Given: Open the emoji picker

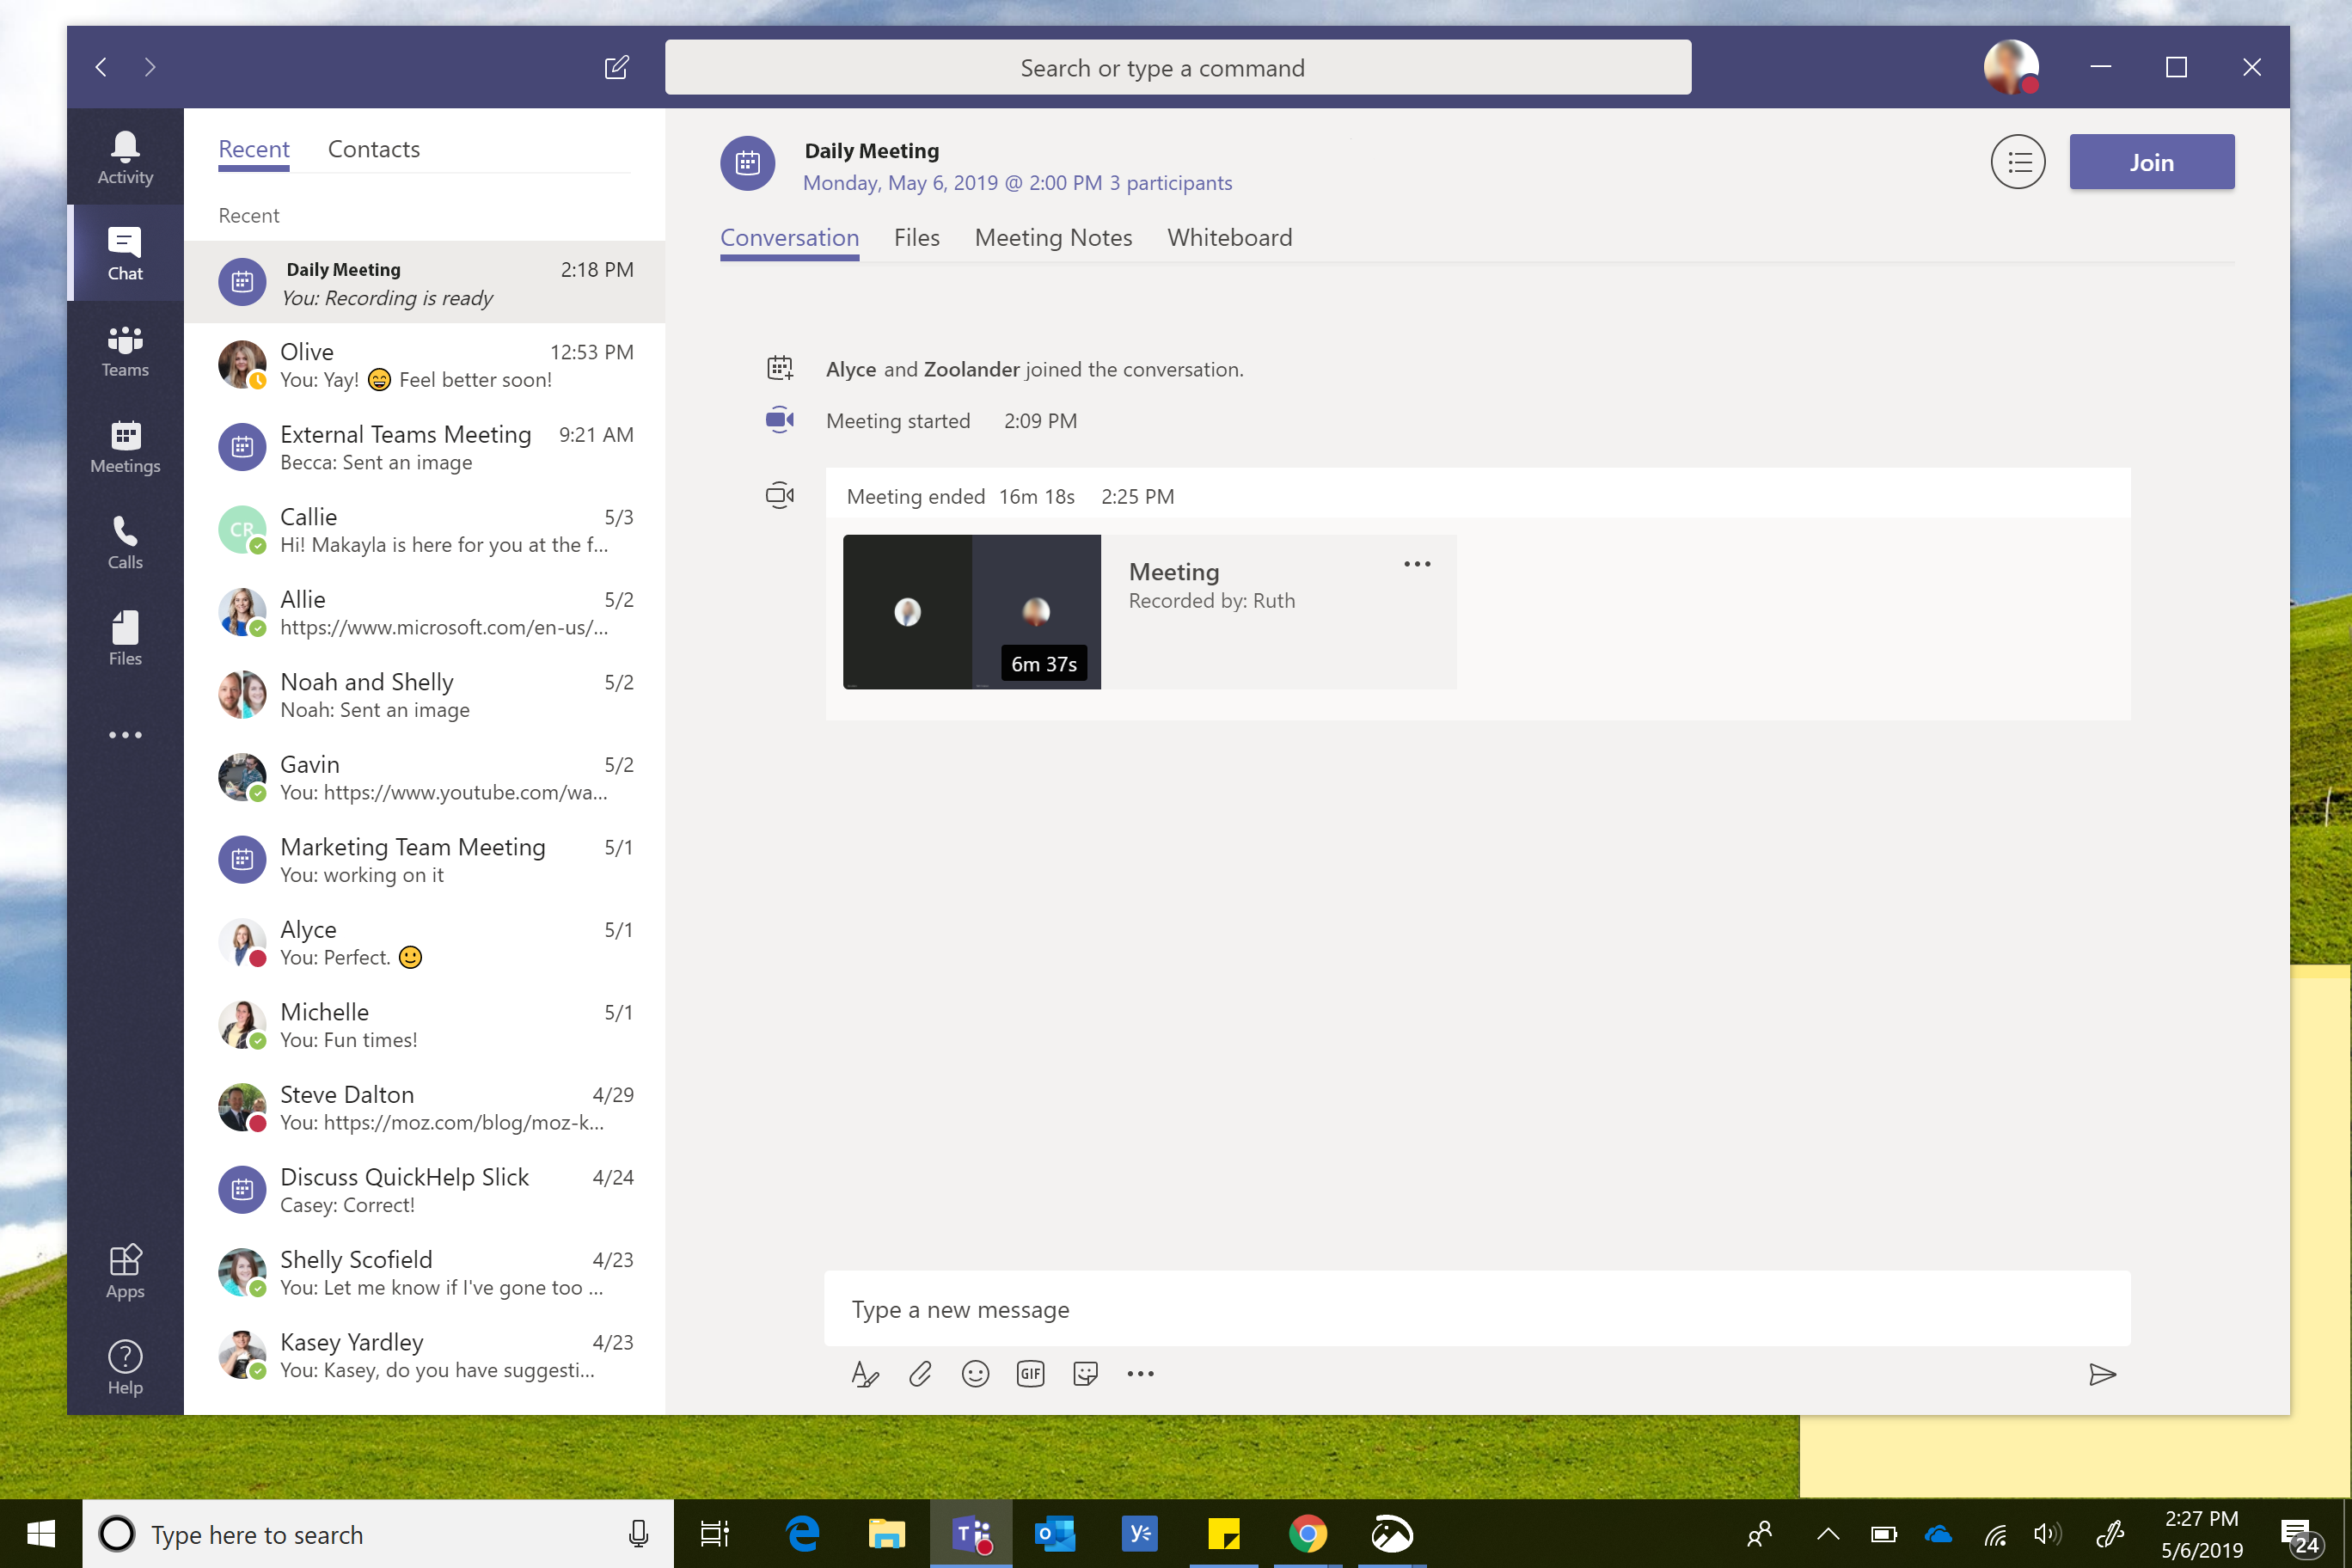Looking at the screenshot, I should [975, 1374].
